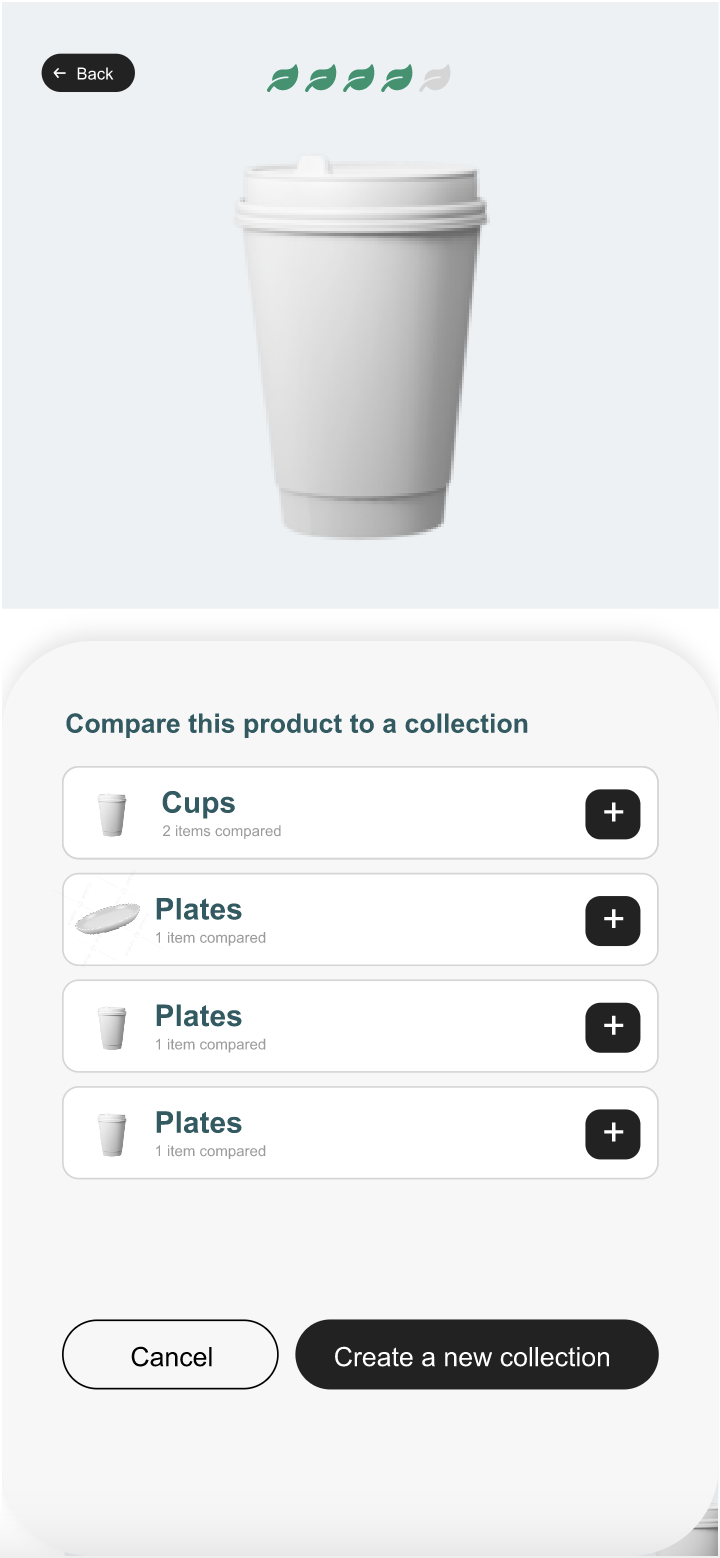
Task: Open Plates collection with the plate image
Action: pos(360,920)
